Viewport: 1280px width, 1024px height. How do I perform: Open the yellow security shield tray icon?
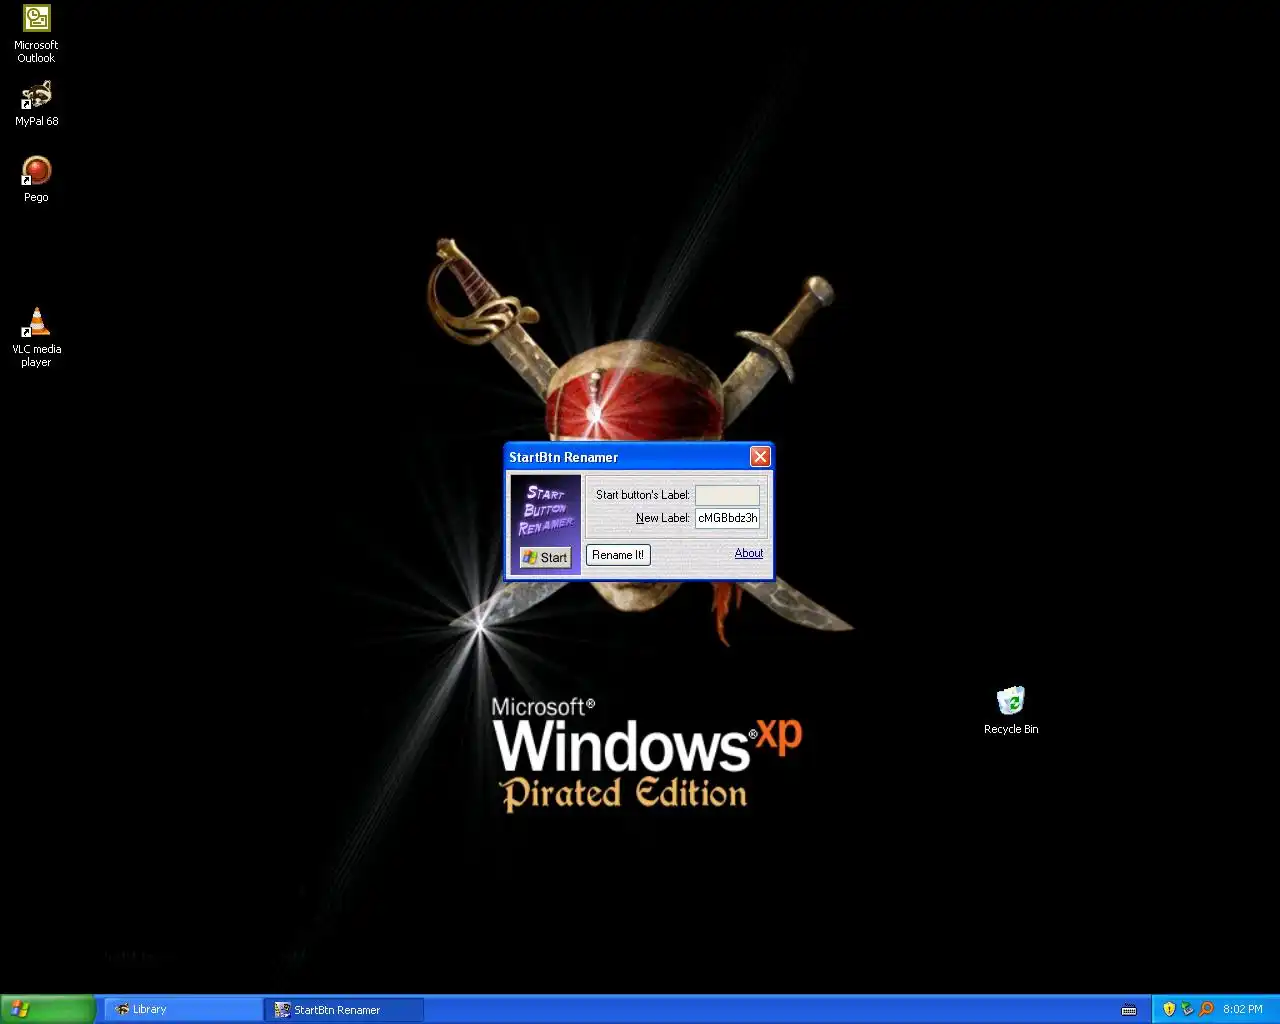1169,1009
